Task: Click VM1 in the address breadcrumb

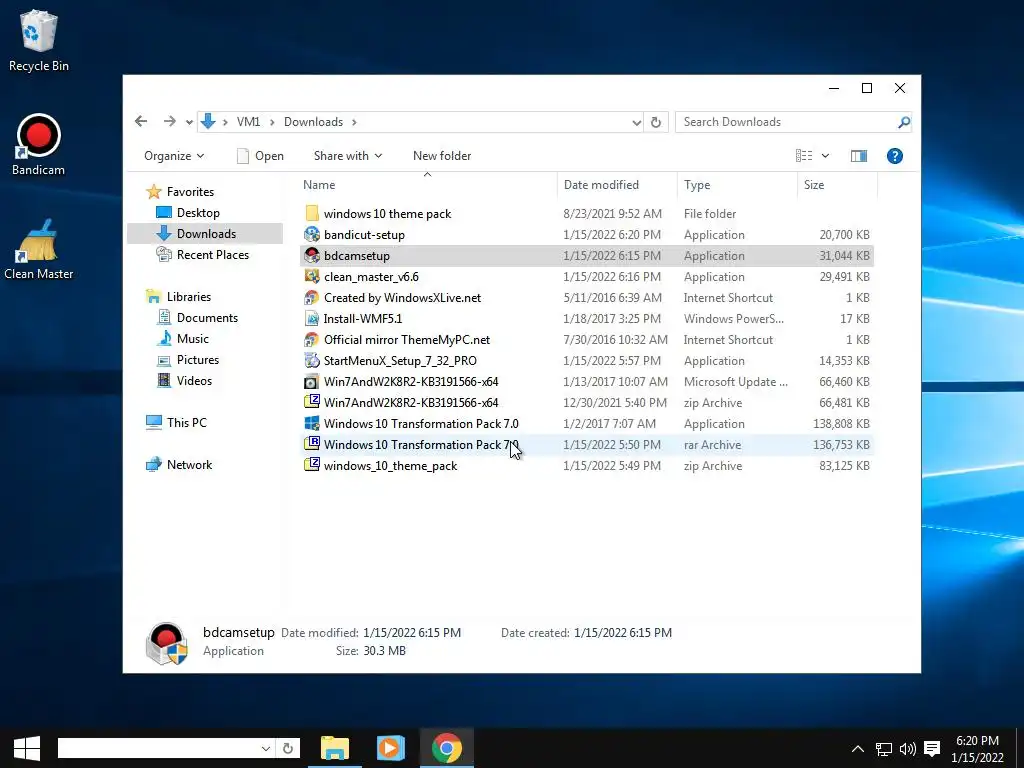Action: click(248, 121)
